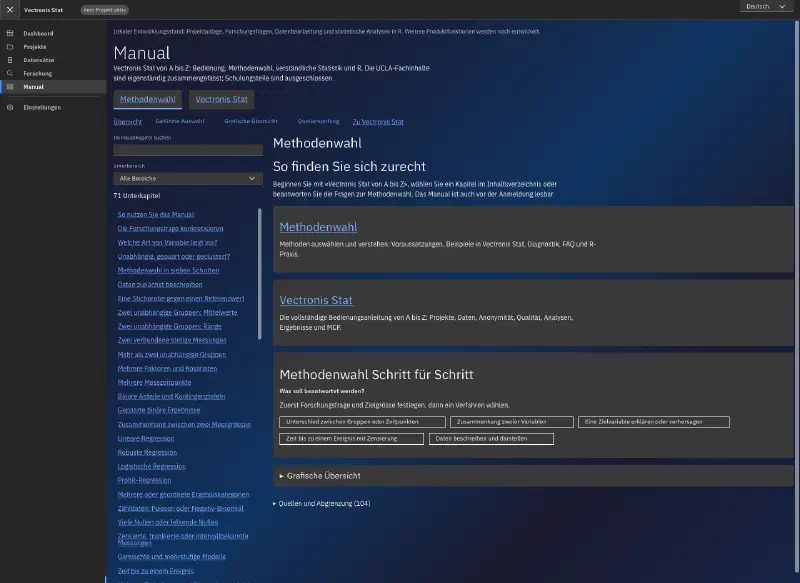The height and width of the screenshot is (583, 800).
Task: Open Zähldaten: Poisson oder Negativ-Binomial
Action: tap(180, 509)
